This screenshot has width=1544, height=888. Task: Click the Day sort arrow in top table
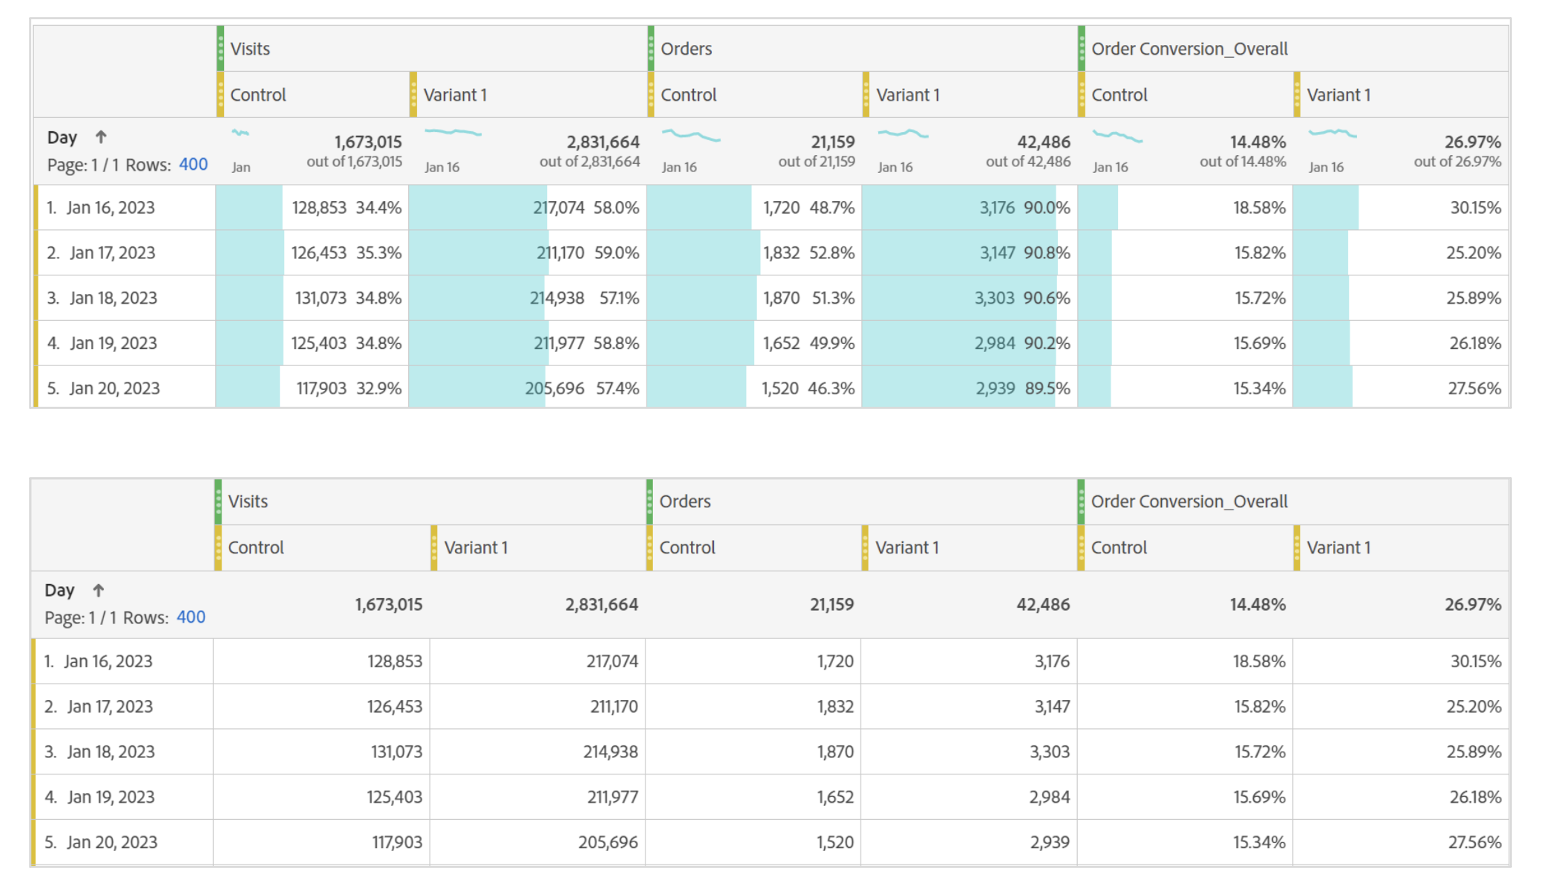(x=101, y=137)
